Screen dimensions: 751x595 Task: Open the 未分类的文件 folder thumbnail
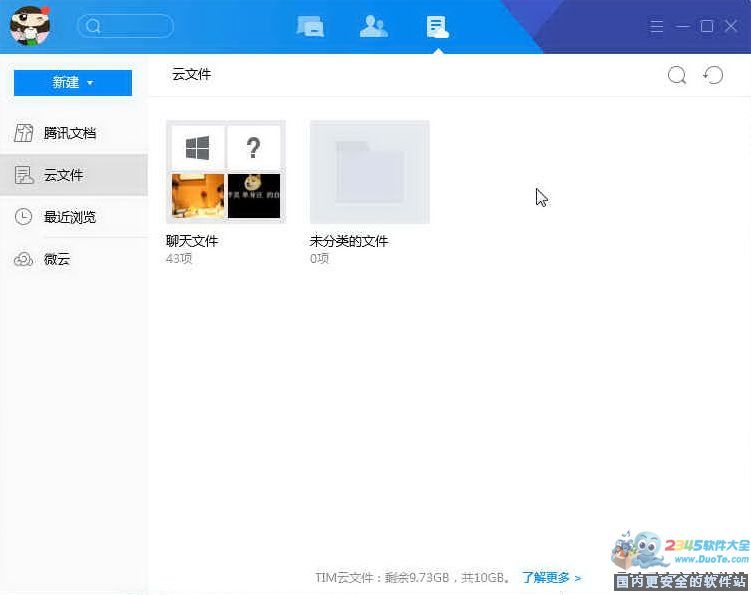[370, 172]
